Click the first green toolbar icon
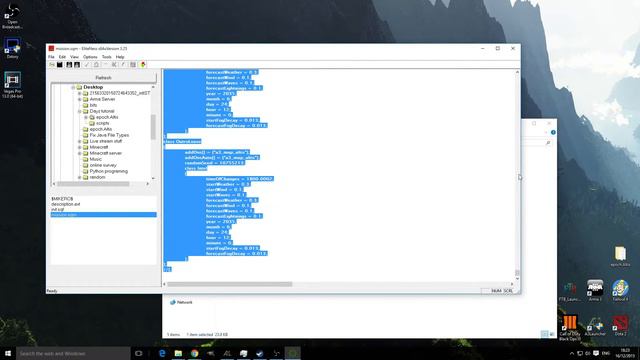 point(52,64)
